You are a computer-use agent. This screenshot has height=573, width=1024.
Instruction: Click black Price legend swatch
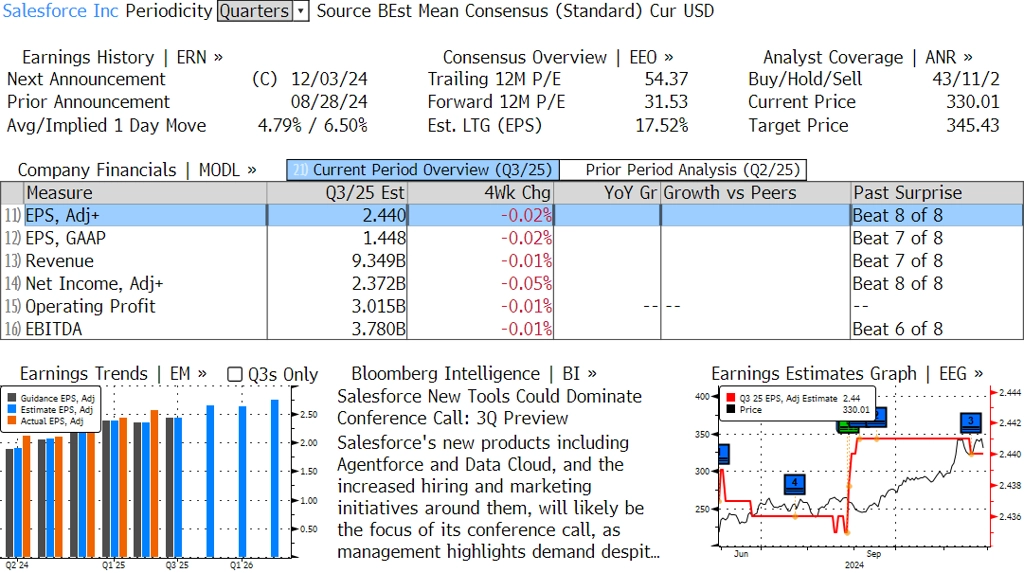[730, 410]
